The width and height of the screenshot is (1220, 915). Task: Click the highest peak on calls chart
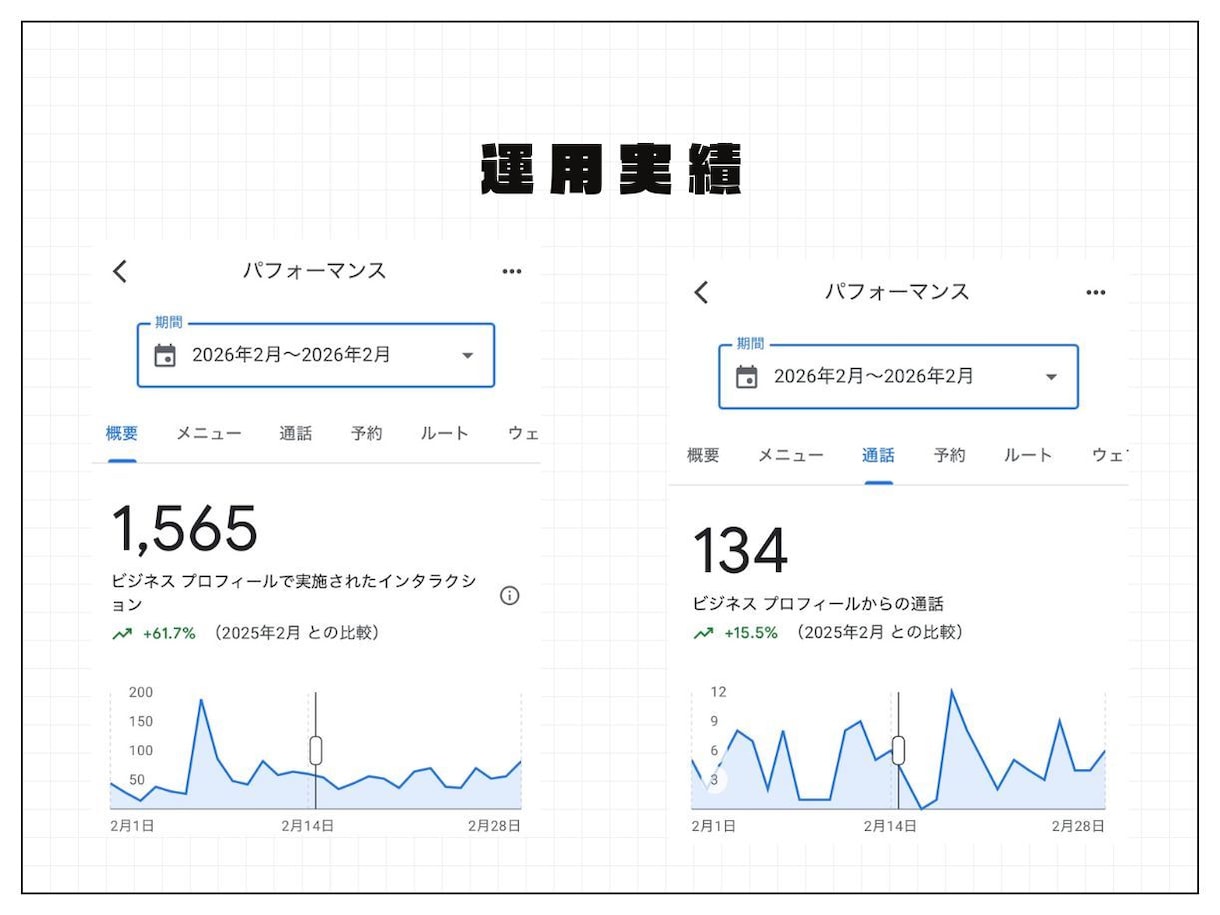point(951,691)
